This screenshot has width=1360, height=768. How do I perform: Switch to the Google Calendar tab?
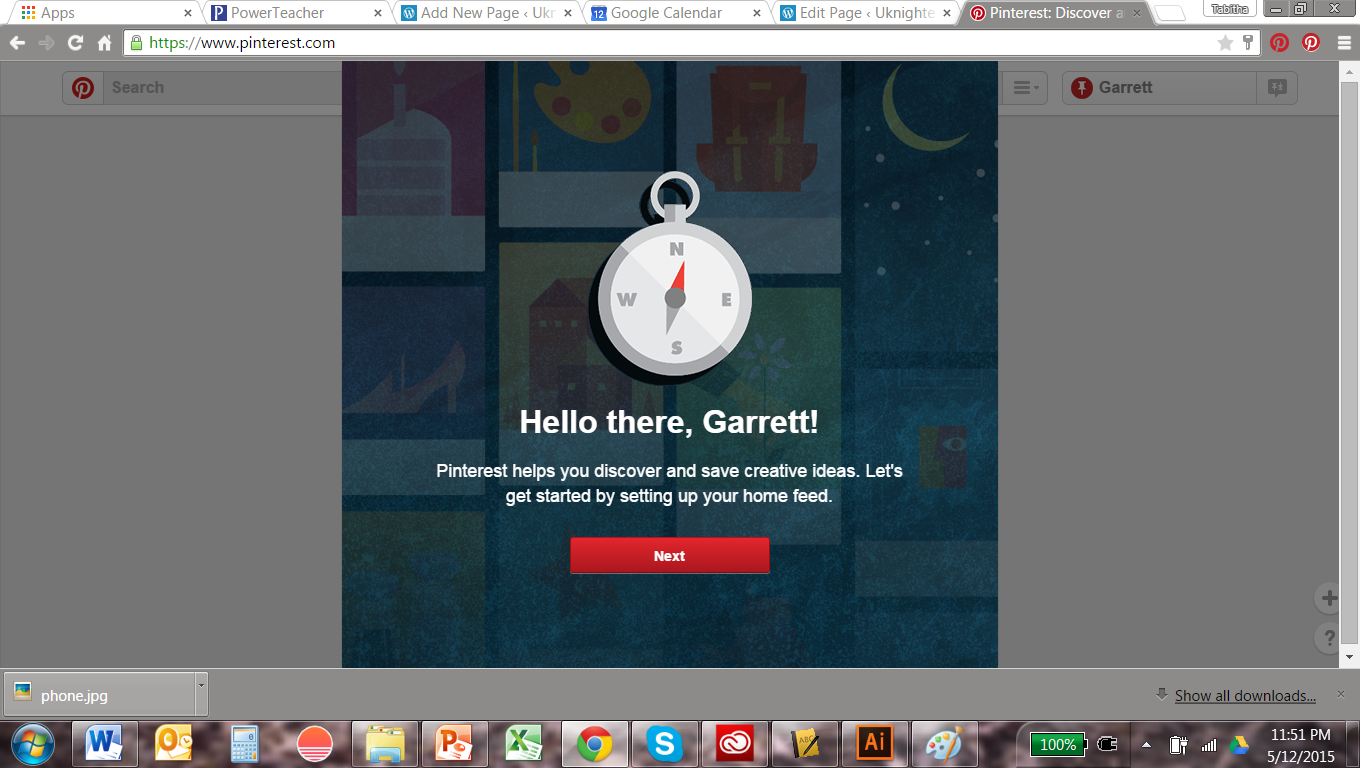pos(666,13)
